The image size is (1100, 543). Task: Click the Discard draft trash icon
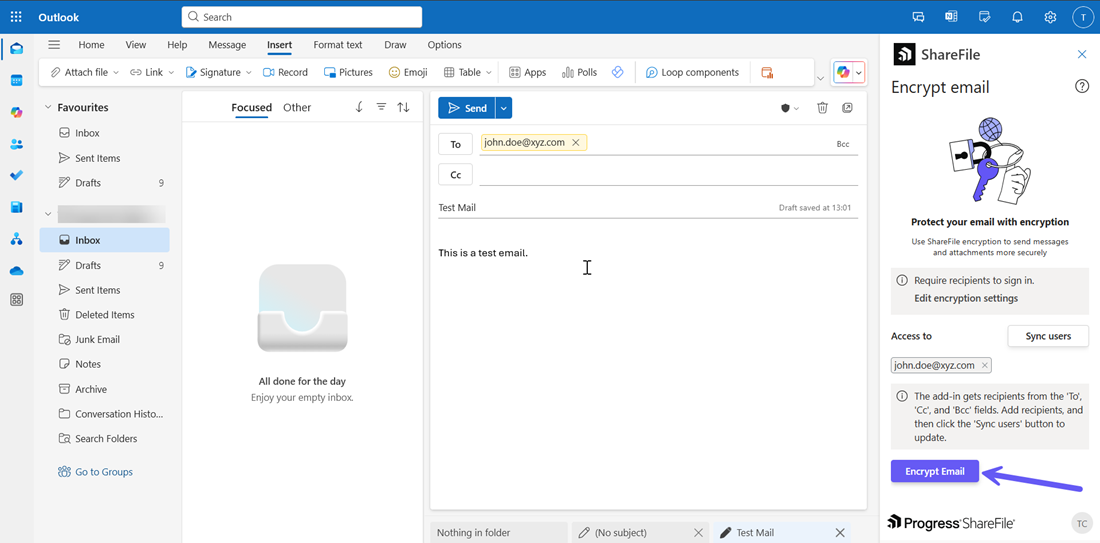point(822,108)
